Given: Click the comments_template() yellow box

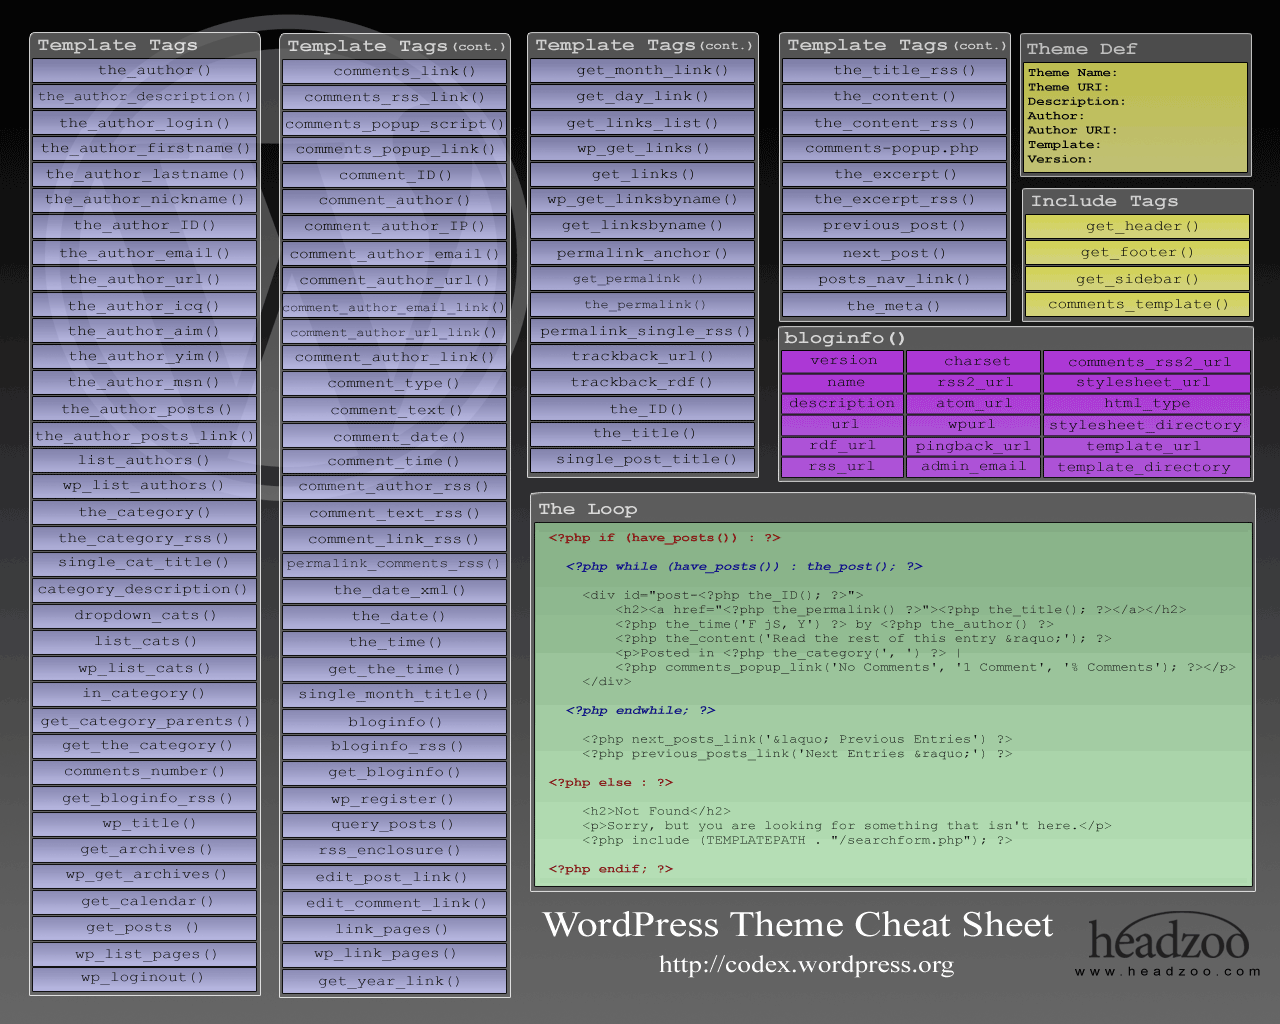Looking at the screenshot, I should (x=1137, y=304).
